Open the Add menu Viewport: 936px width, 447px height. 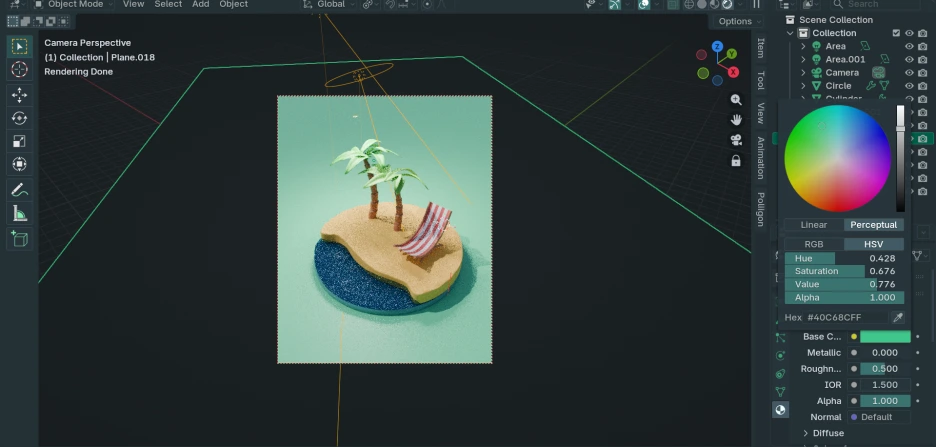201,4
